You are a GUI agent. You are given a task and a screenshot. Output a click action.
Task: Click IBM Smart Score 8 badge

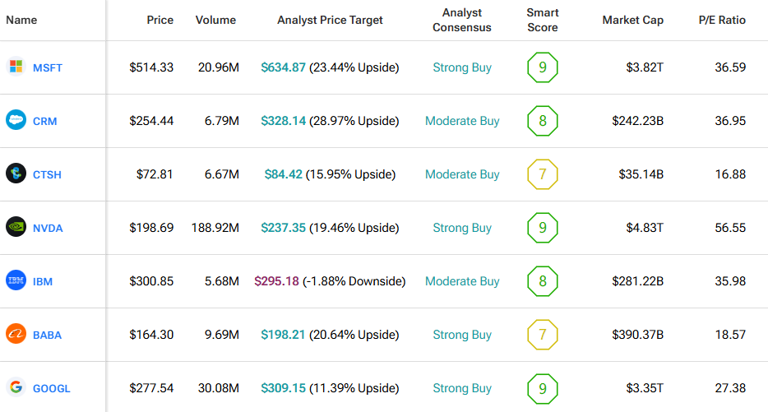pyautogui.click(x=542, y=281)
